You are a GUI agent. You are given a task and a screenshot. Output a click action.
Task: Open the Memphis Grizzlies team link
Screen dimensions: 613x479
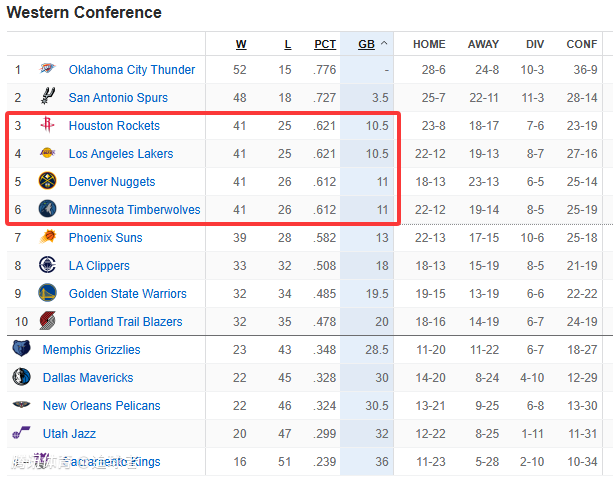(91, 350)
